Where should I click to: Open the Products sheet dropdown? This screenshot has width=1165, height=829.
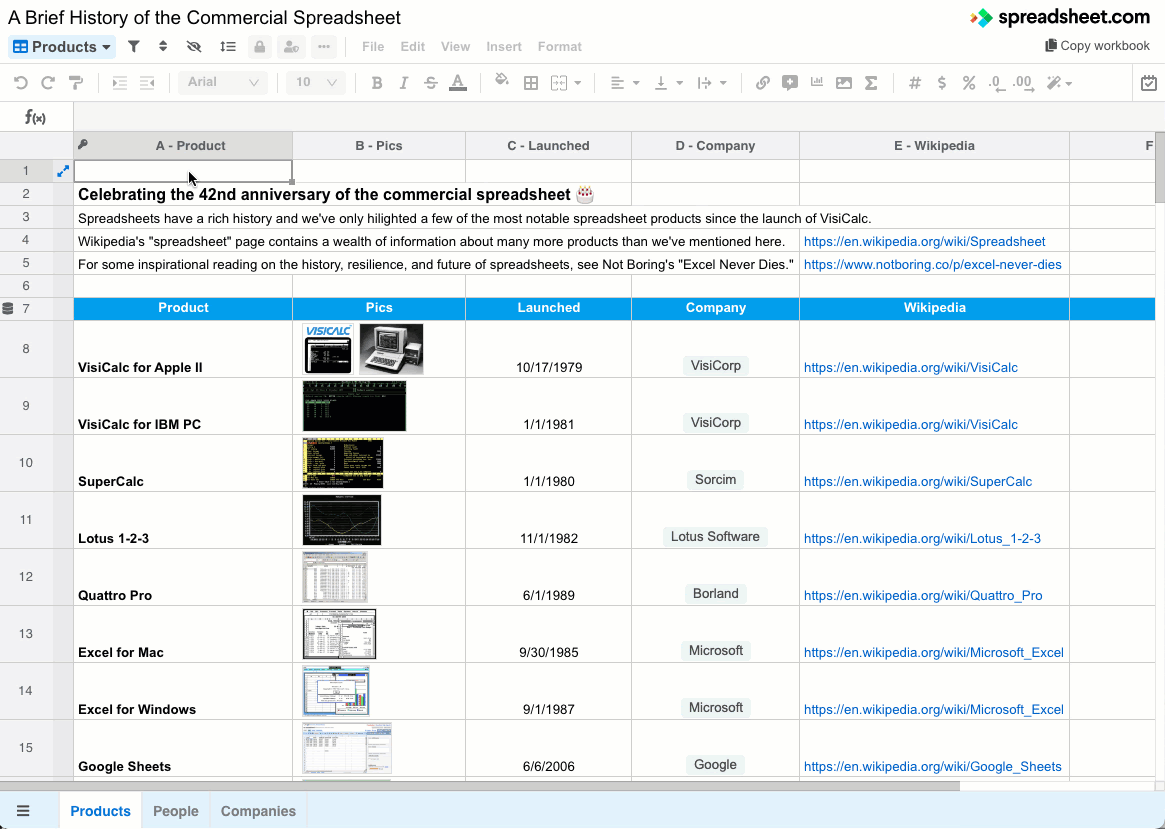tap(61, 46)
